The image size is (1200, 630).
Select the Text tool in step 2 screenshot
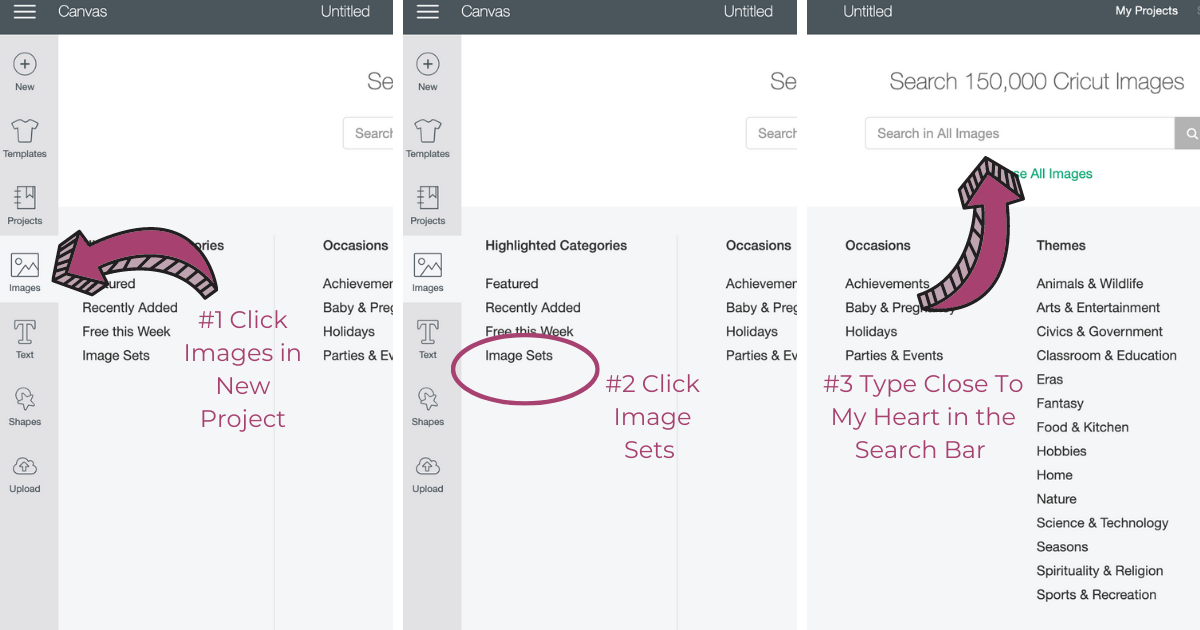pyautogui.click(x=428, y=340)
